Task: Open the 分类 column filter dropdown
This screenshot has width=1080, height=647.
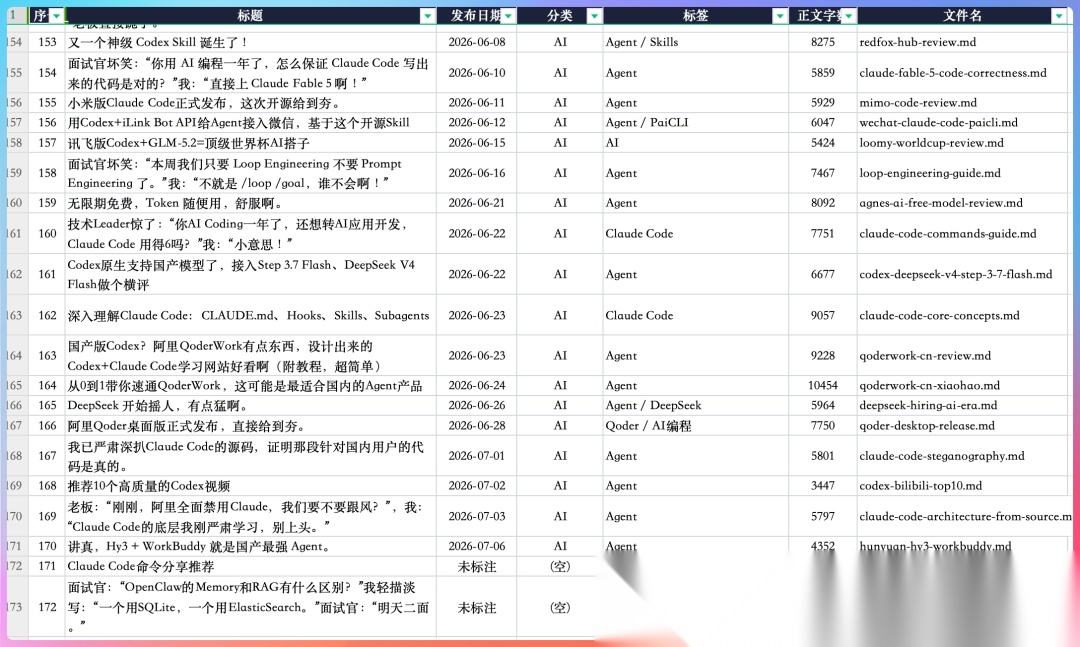Action: point(594,16)
